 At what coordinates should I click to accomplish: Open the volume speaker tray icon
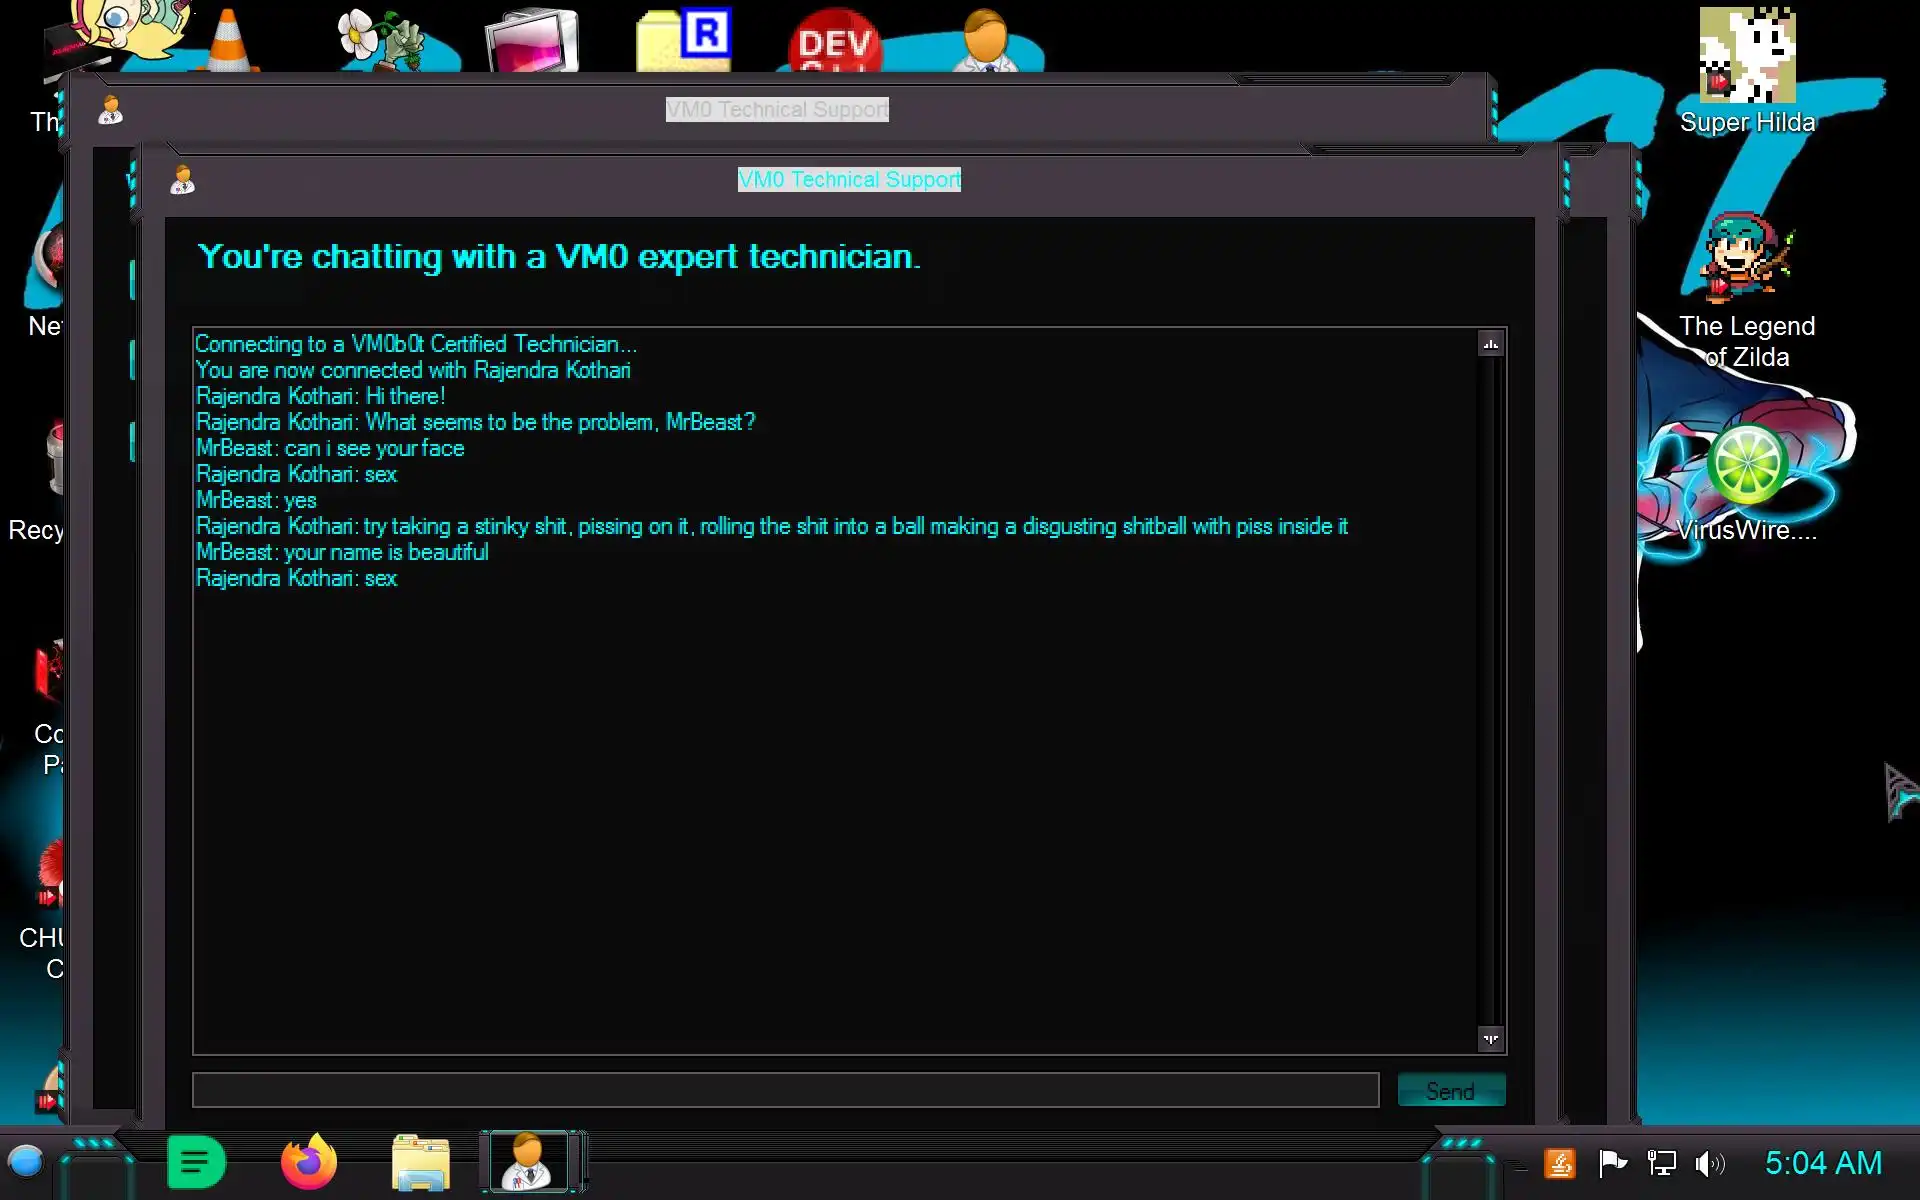1709,1164
